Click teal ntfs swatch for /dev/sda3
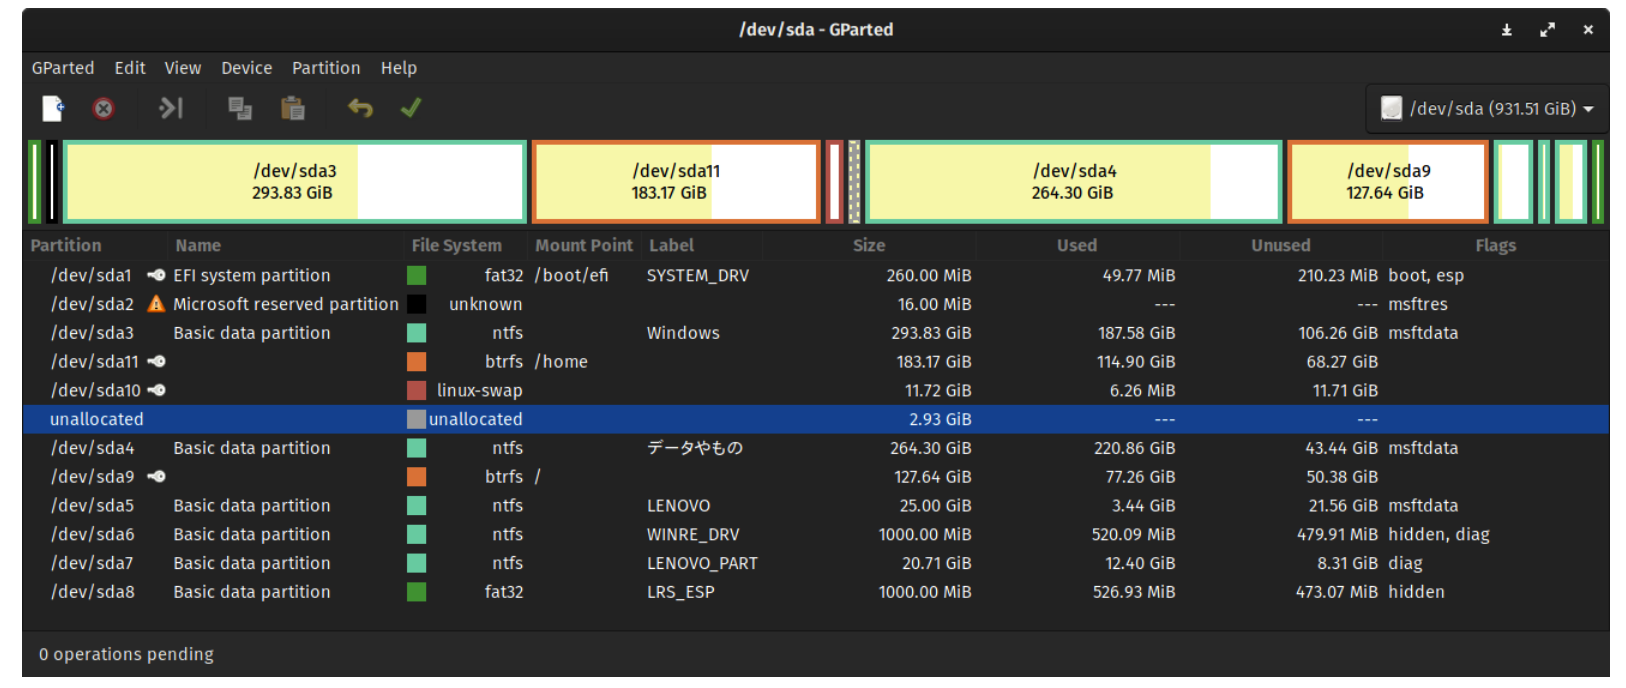This screenshot has height=688, width=1626. (417, 333)
